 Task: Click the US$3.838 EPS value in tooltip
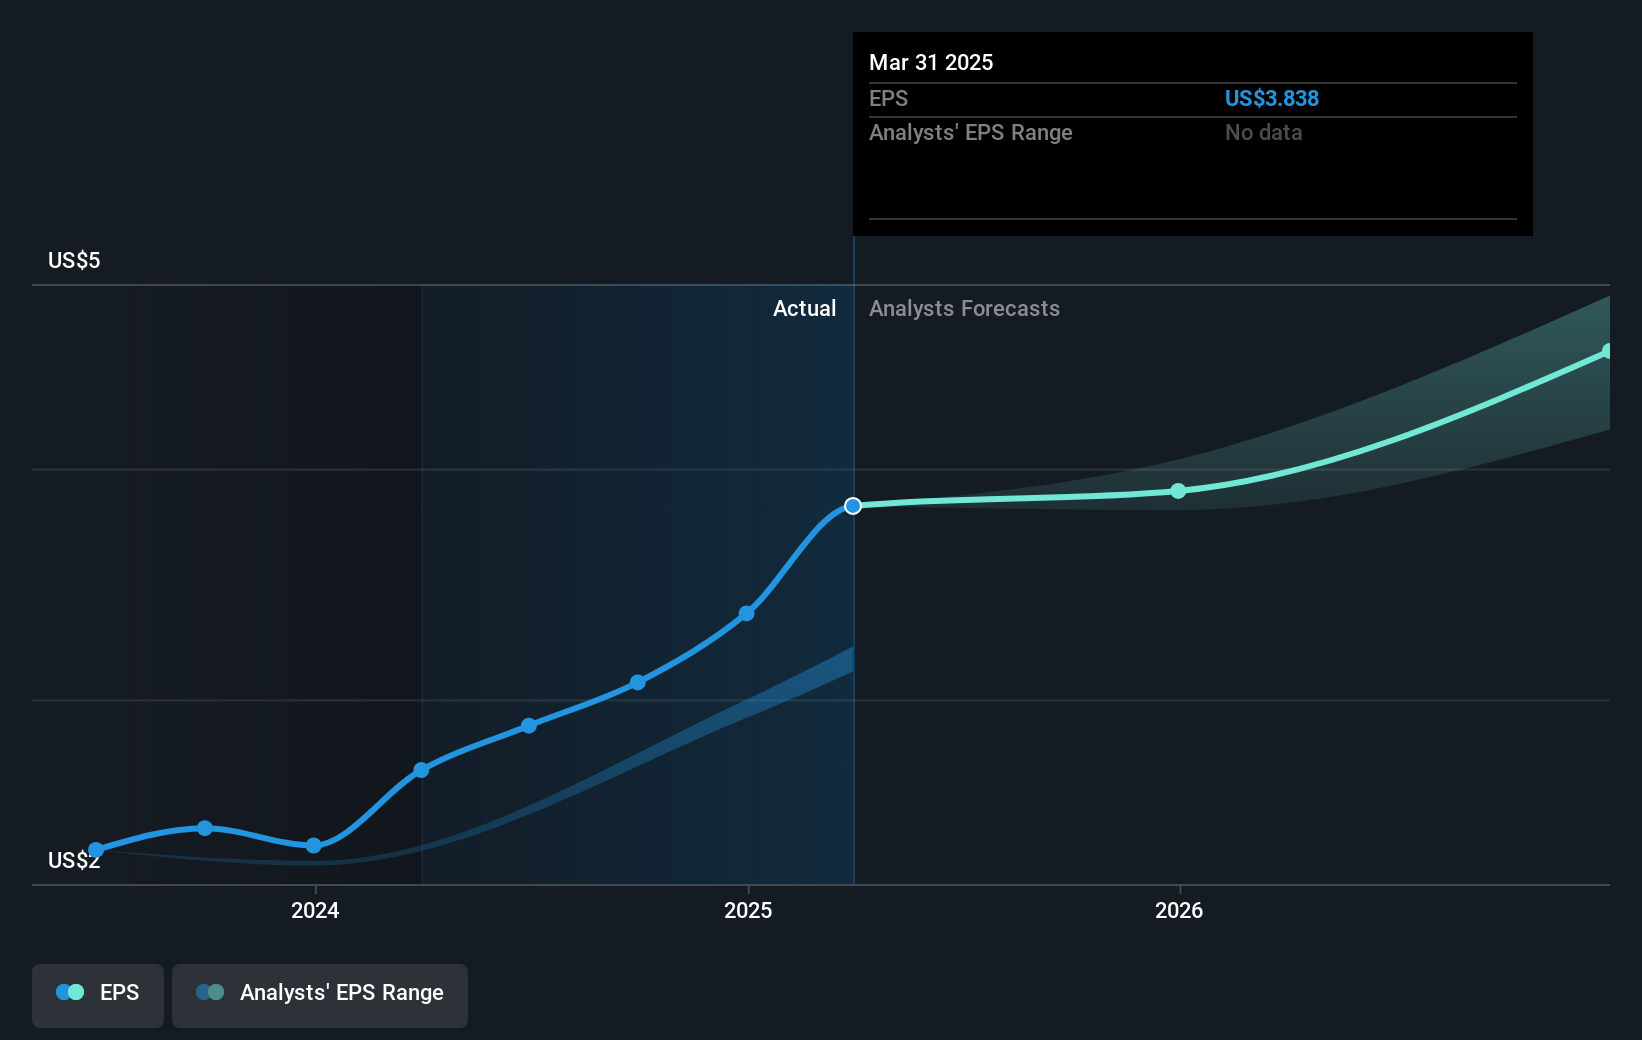[x=1272, y=98]
